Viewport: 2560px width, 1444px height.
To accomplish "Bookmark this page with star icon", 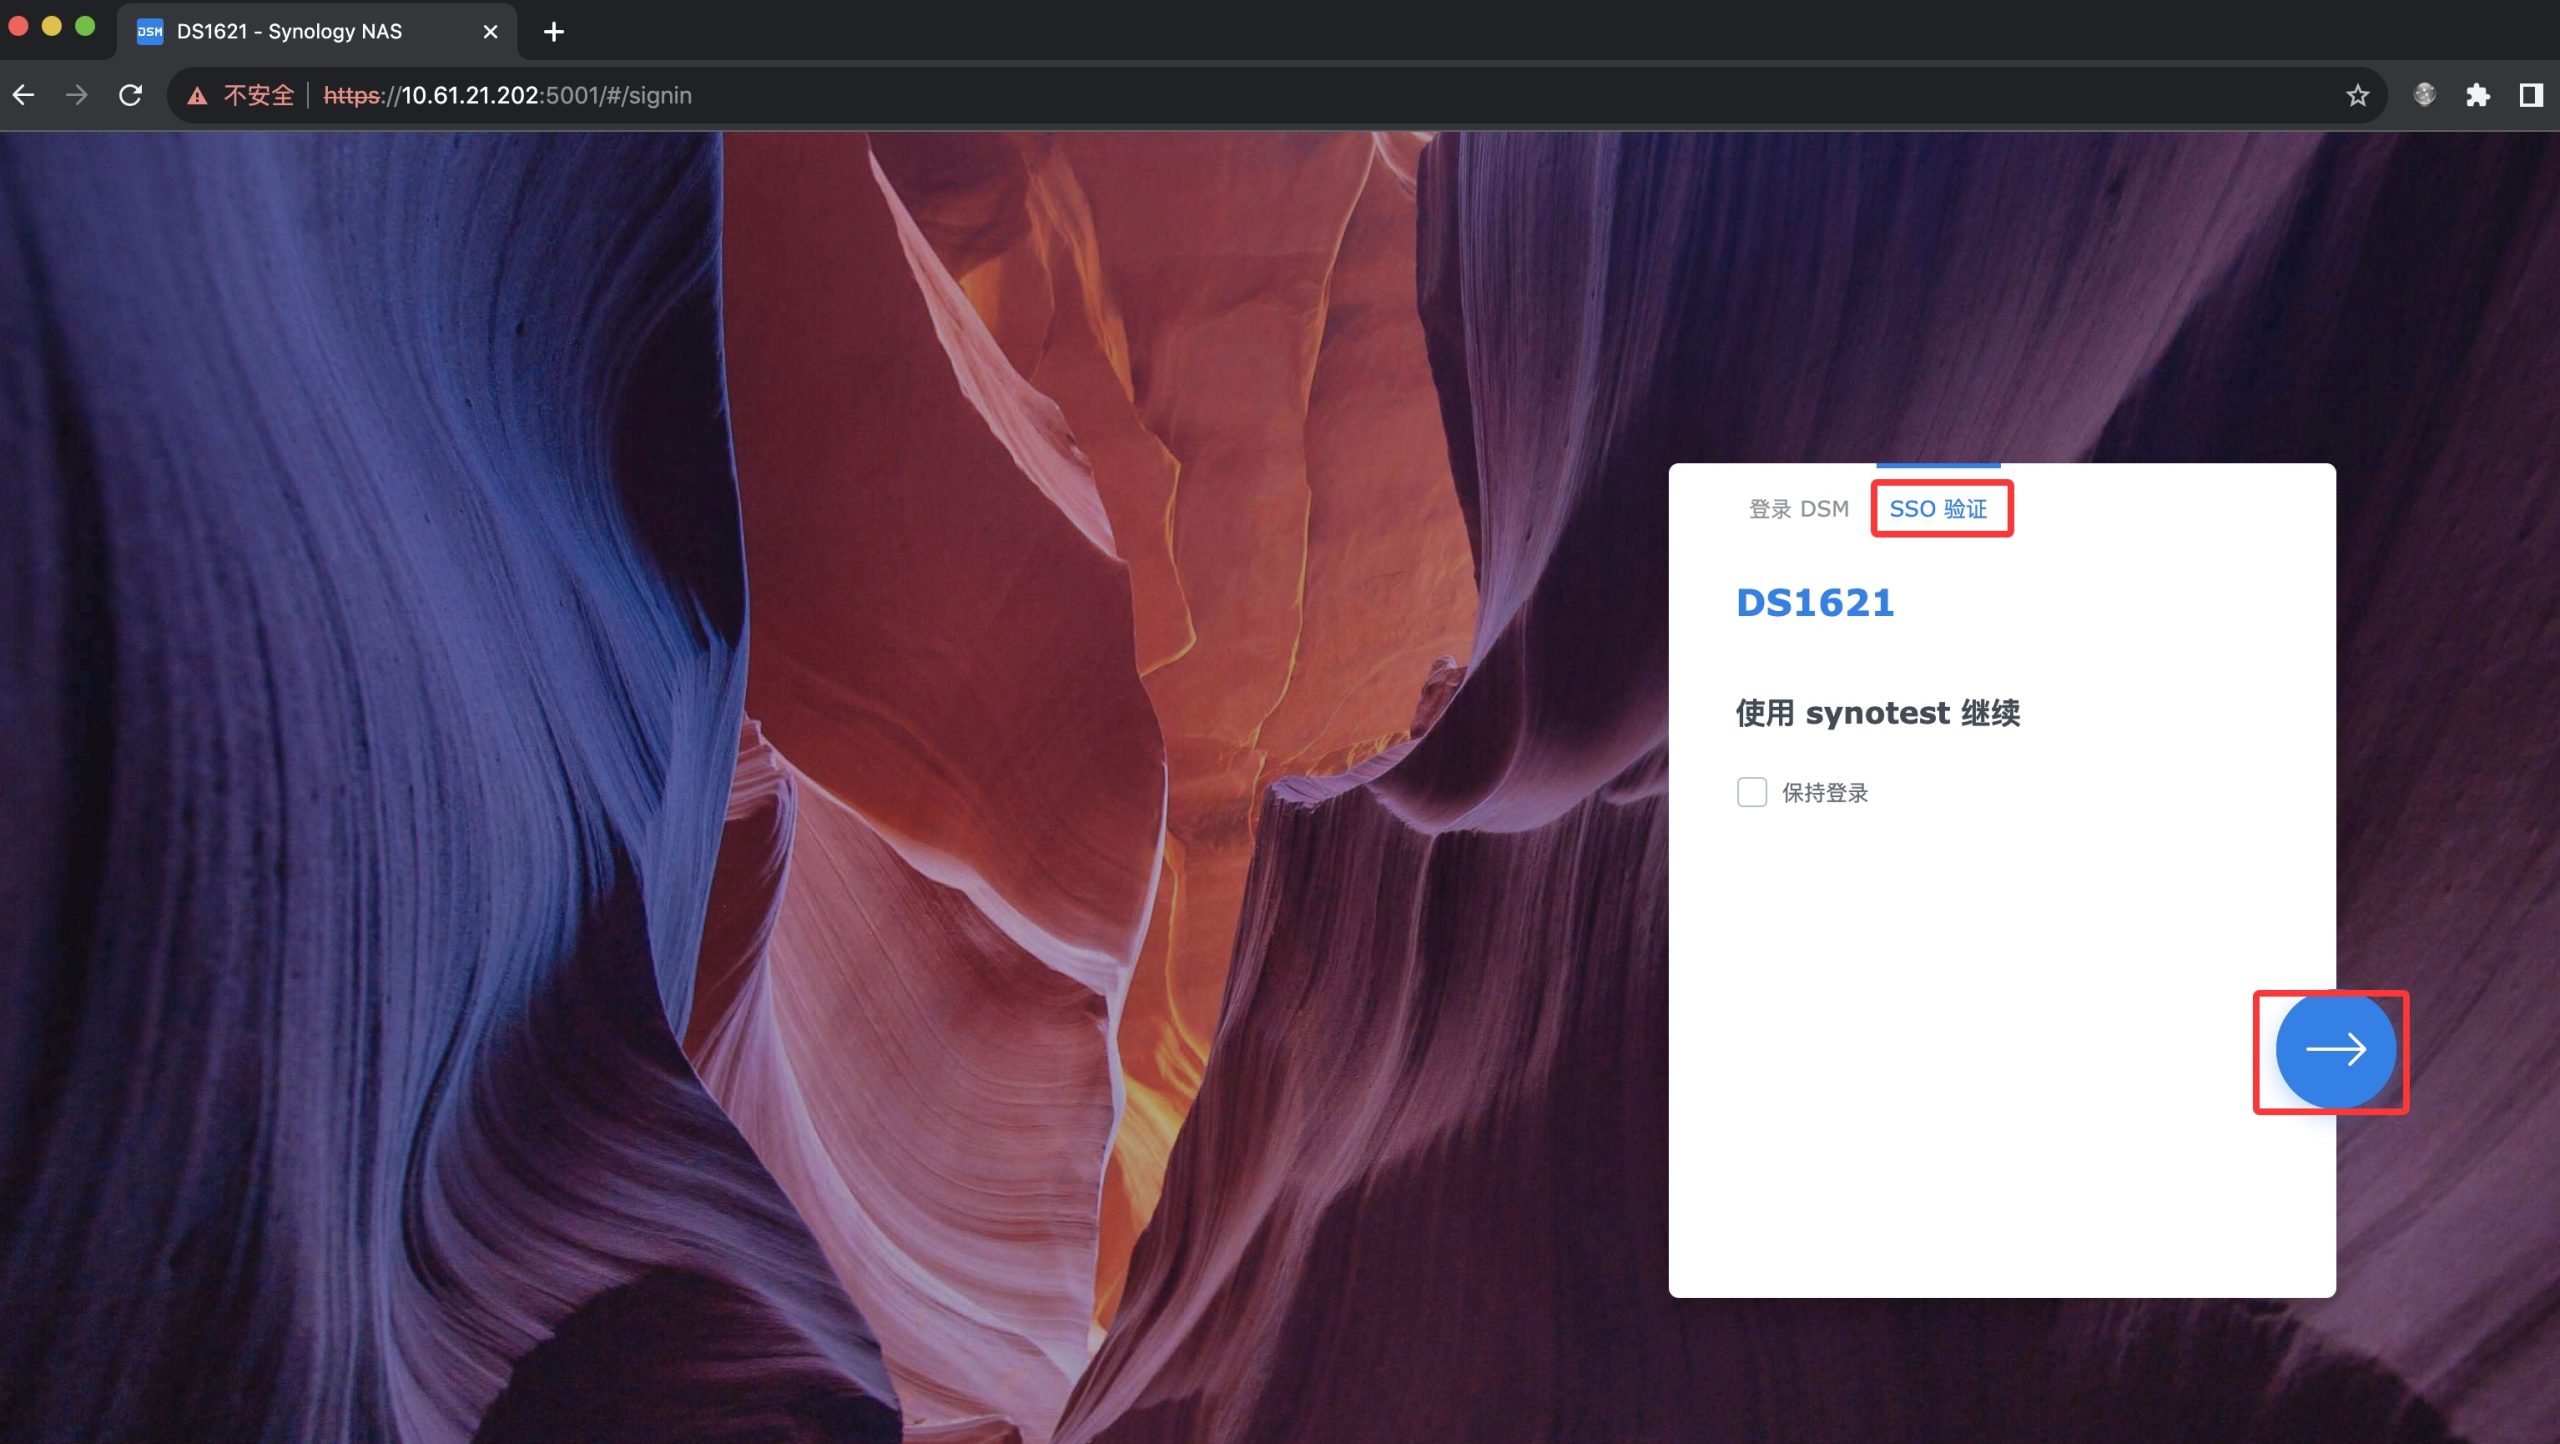I will 2357,95.
